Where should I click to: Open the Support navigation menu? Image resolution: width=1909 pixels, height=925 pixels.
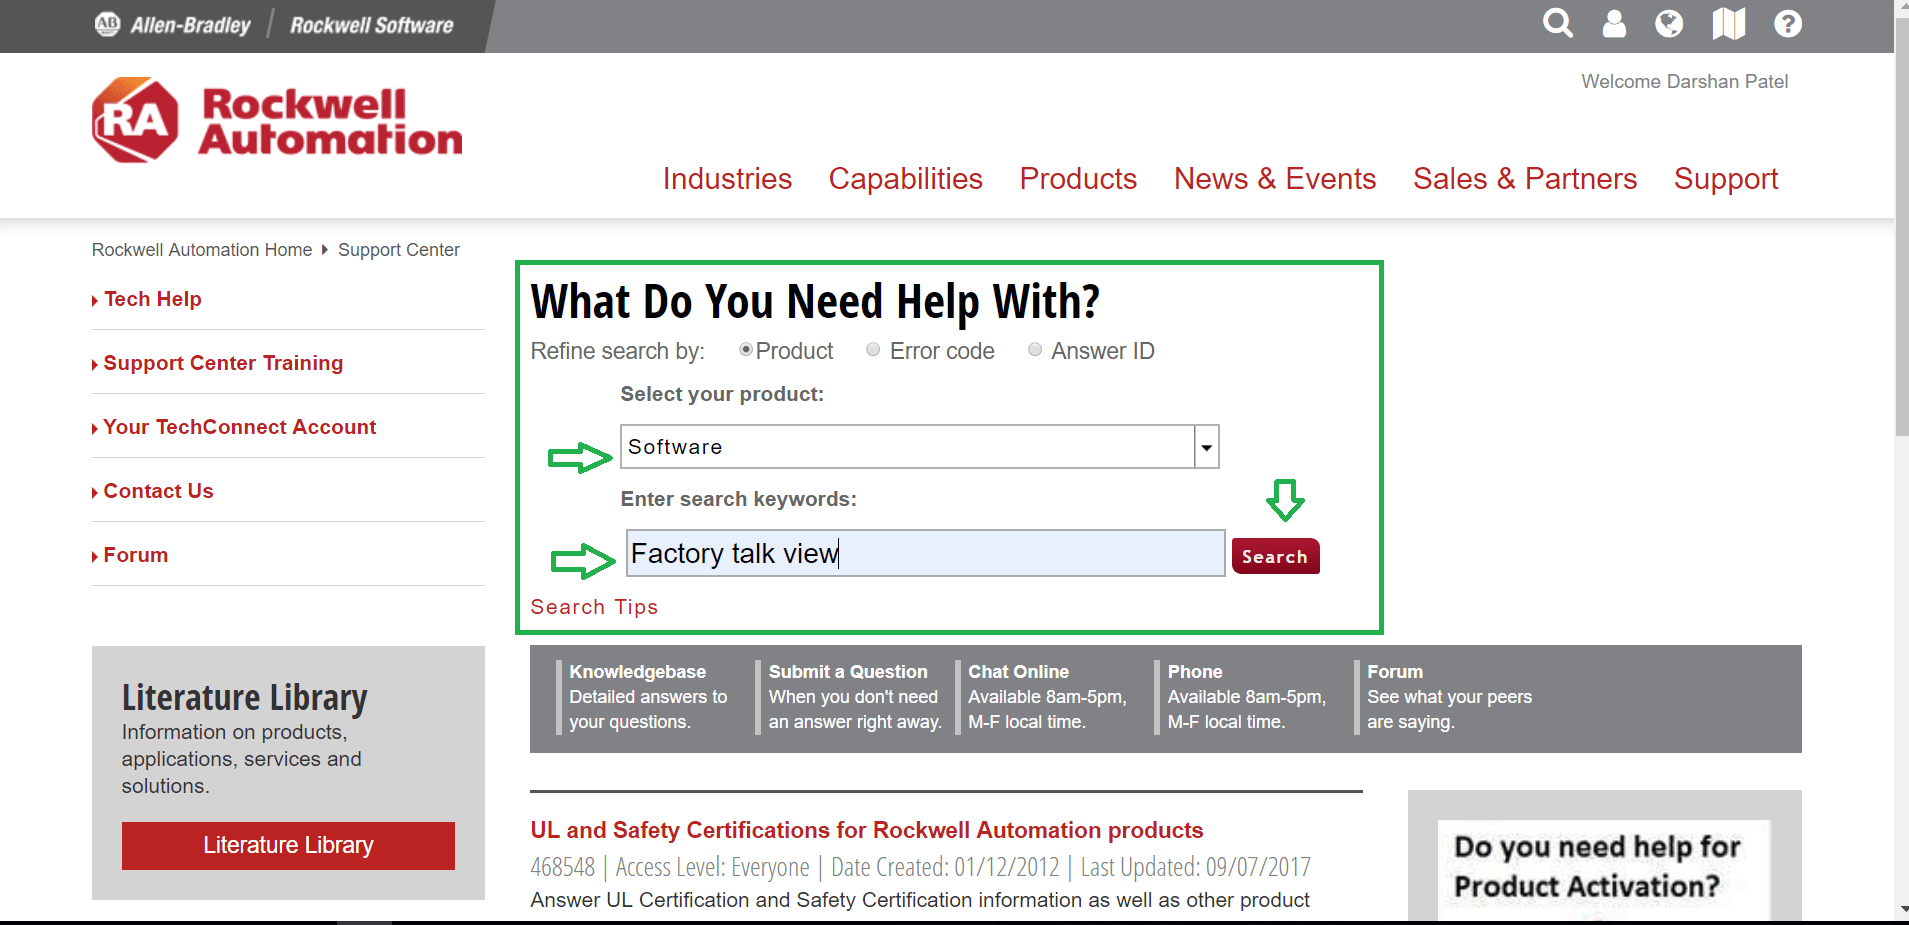click(x=1725, y=179)
